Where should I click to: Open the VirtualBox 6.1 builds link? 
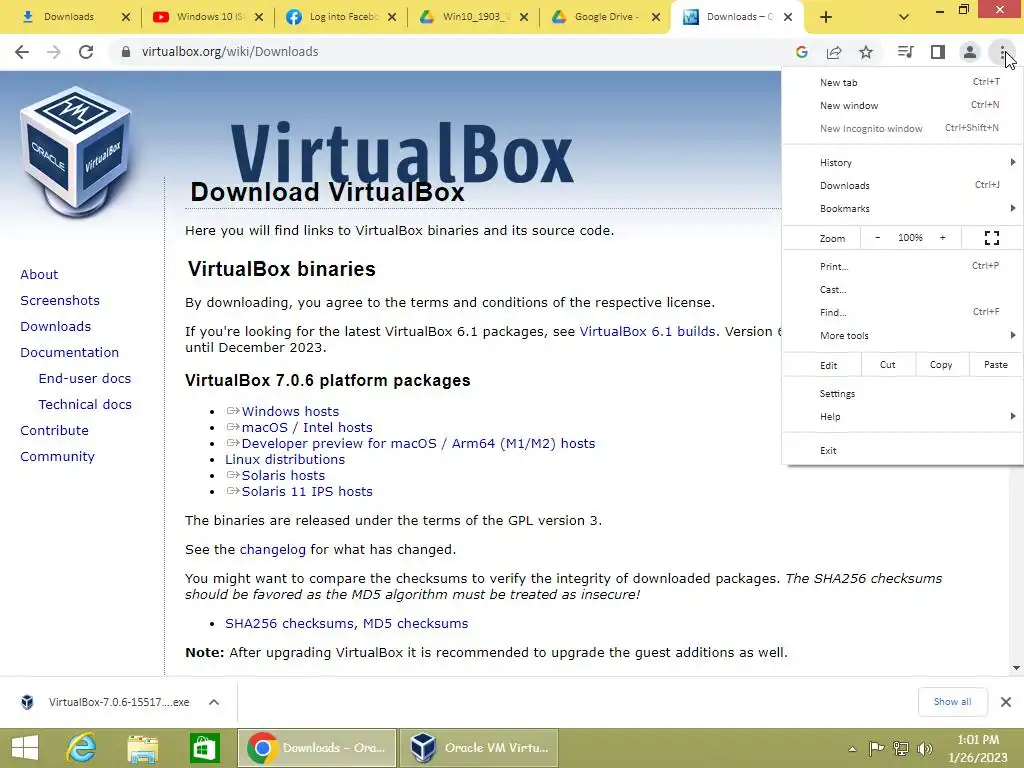[x=647, y=331]
